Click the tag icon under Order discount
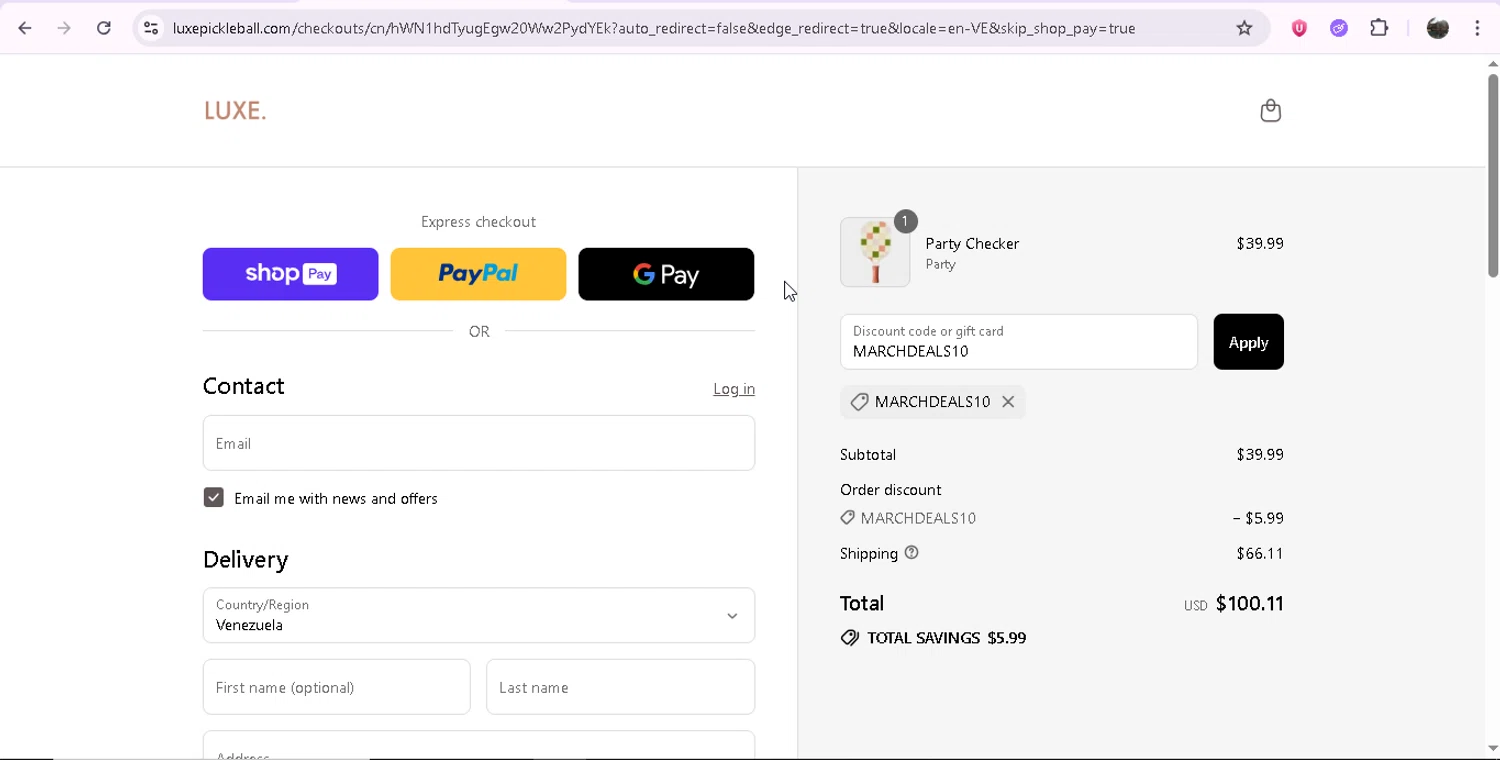Screen dimensions: 1500x760 point(847,517)
